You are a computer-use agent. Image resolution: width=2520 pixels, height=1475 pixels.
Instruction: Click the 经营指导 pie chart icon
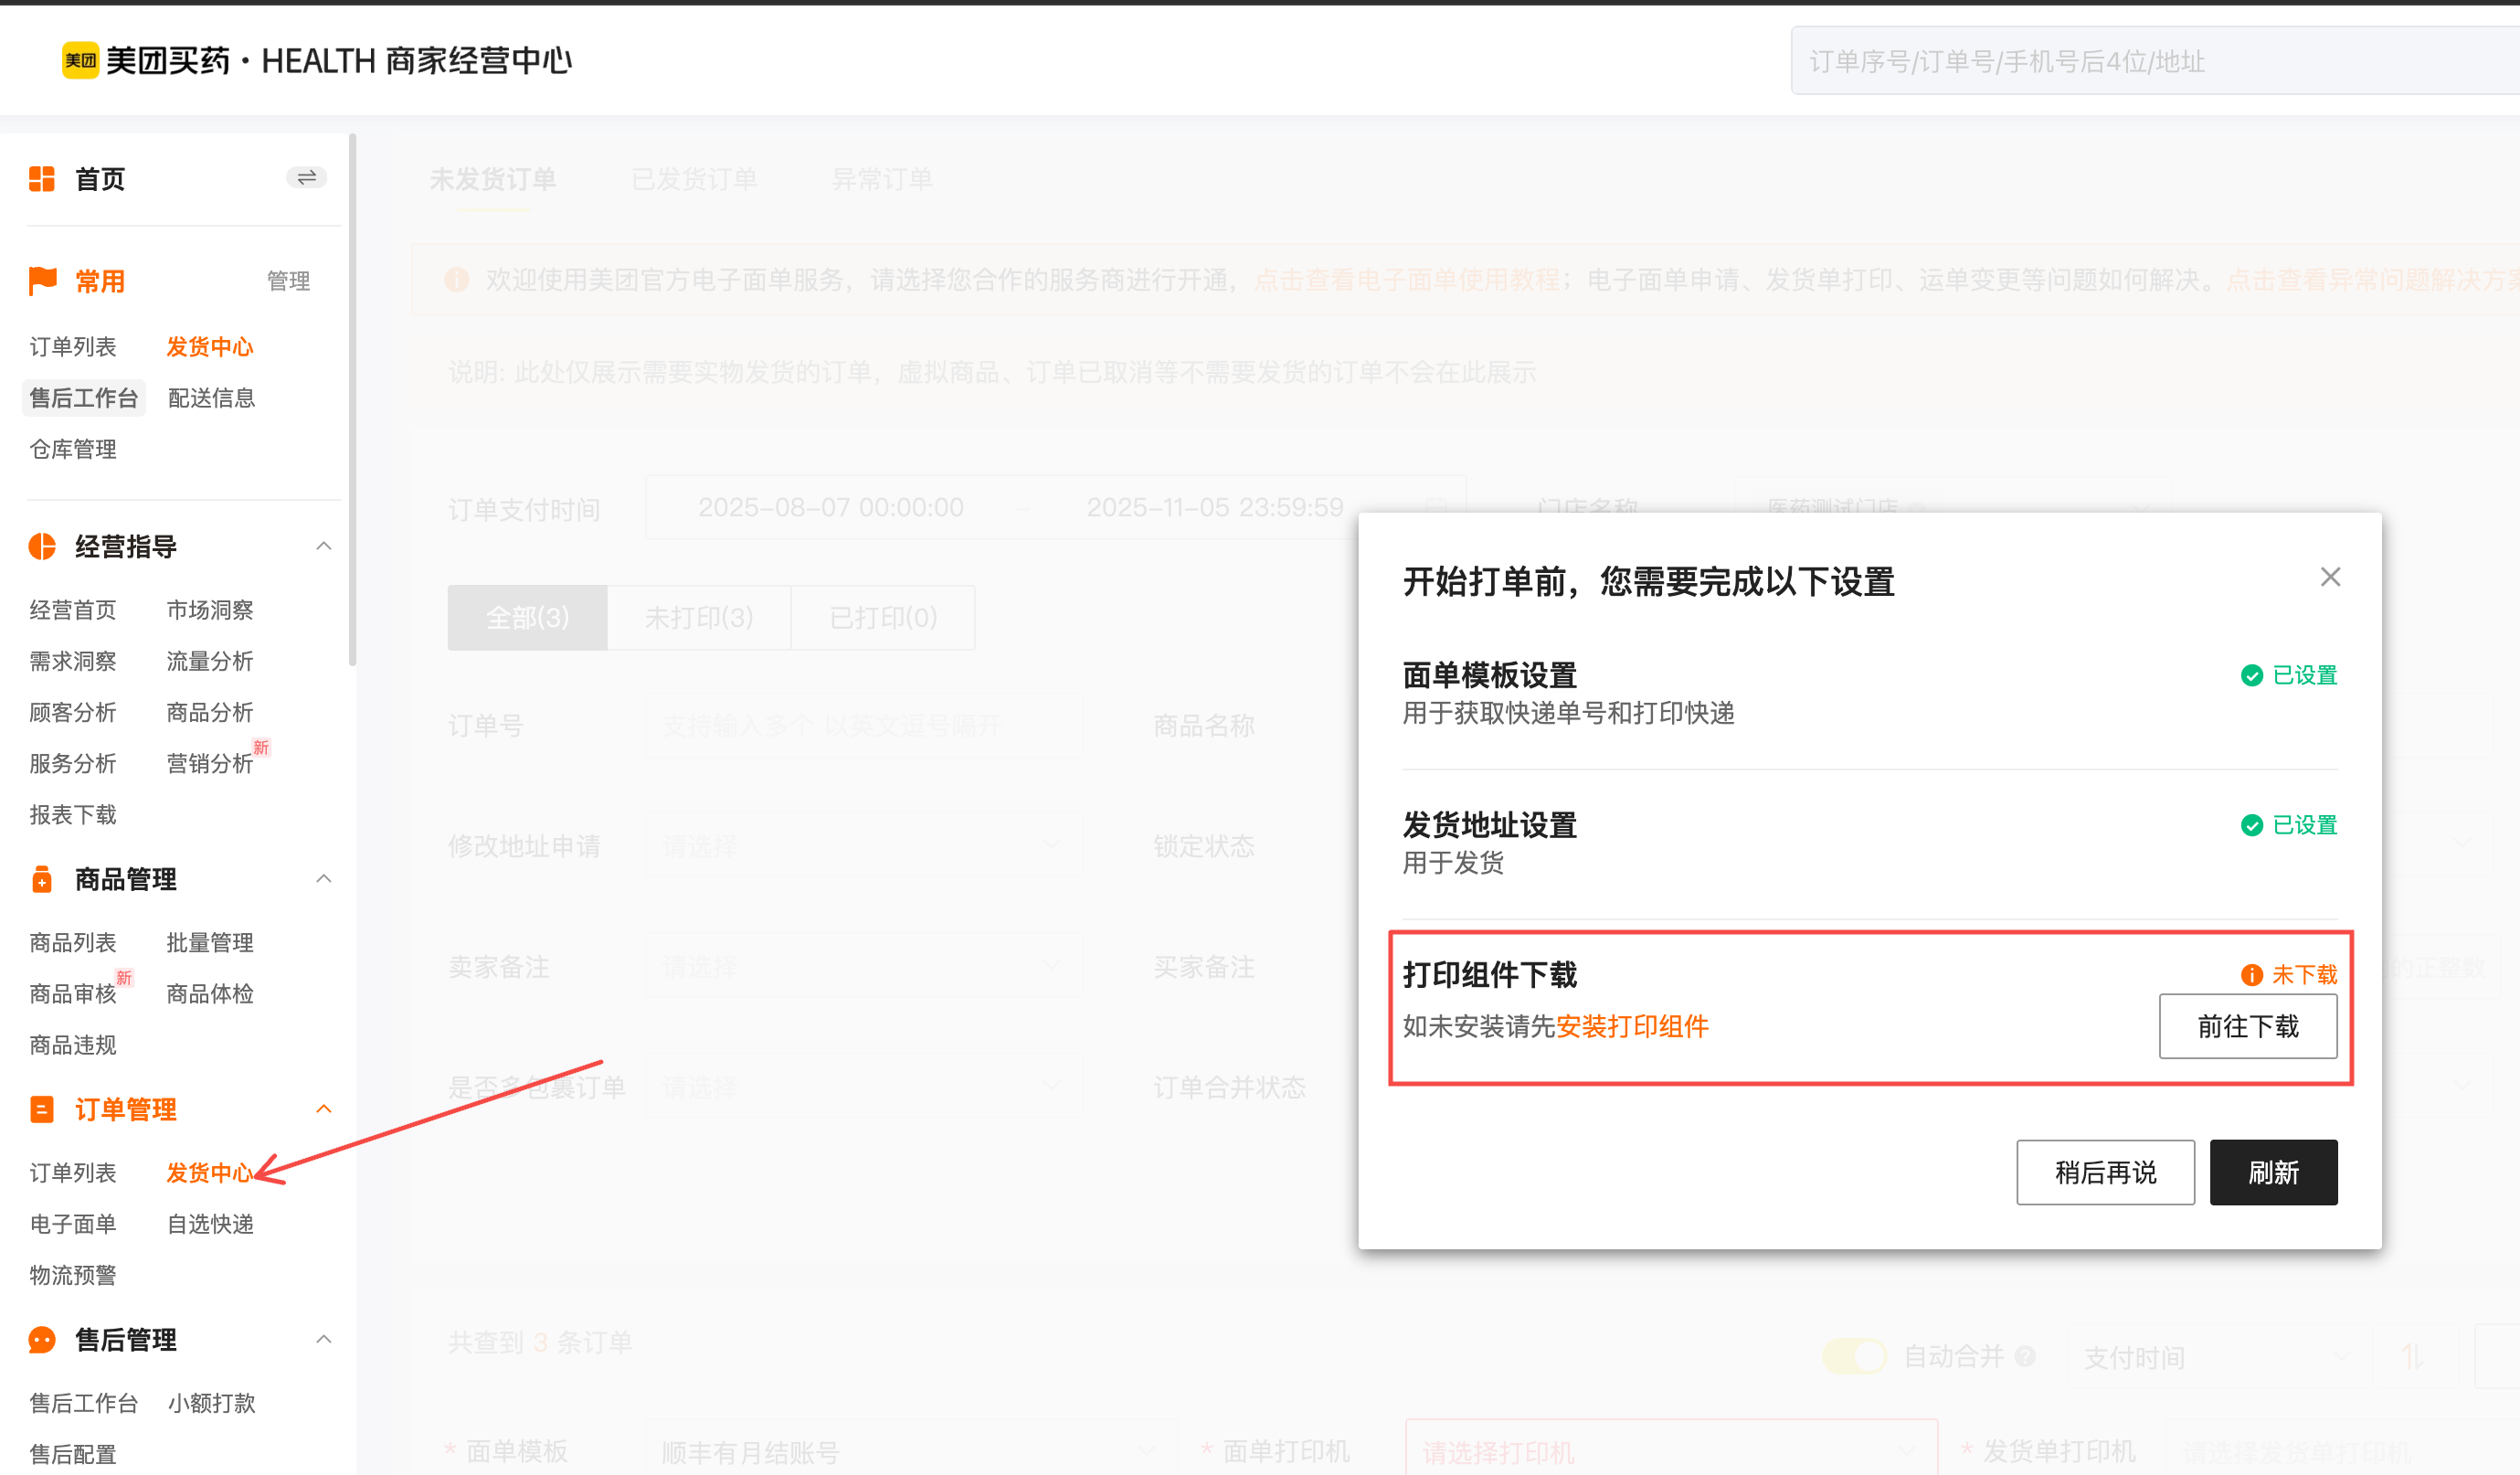42,546
